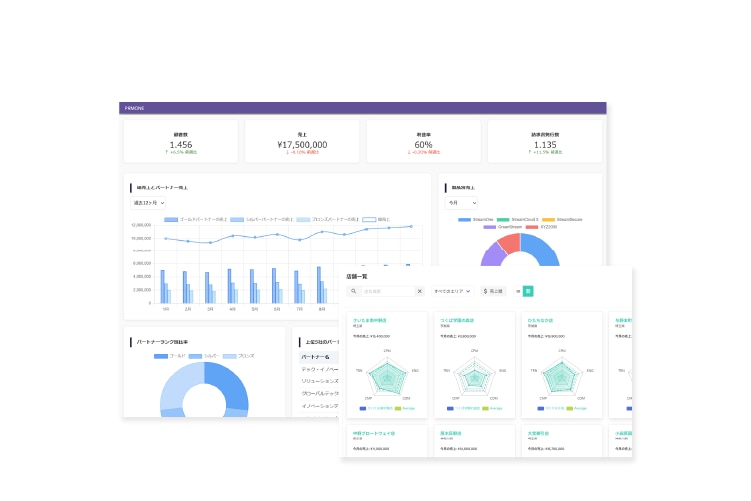Click the magnifier icon in store search

pos(355,291)
